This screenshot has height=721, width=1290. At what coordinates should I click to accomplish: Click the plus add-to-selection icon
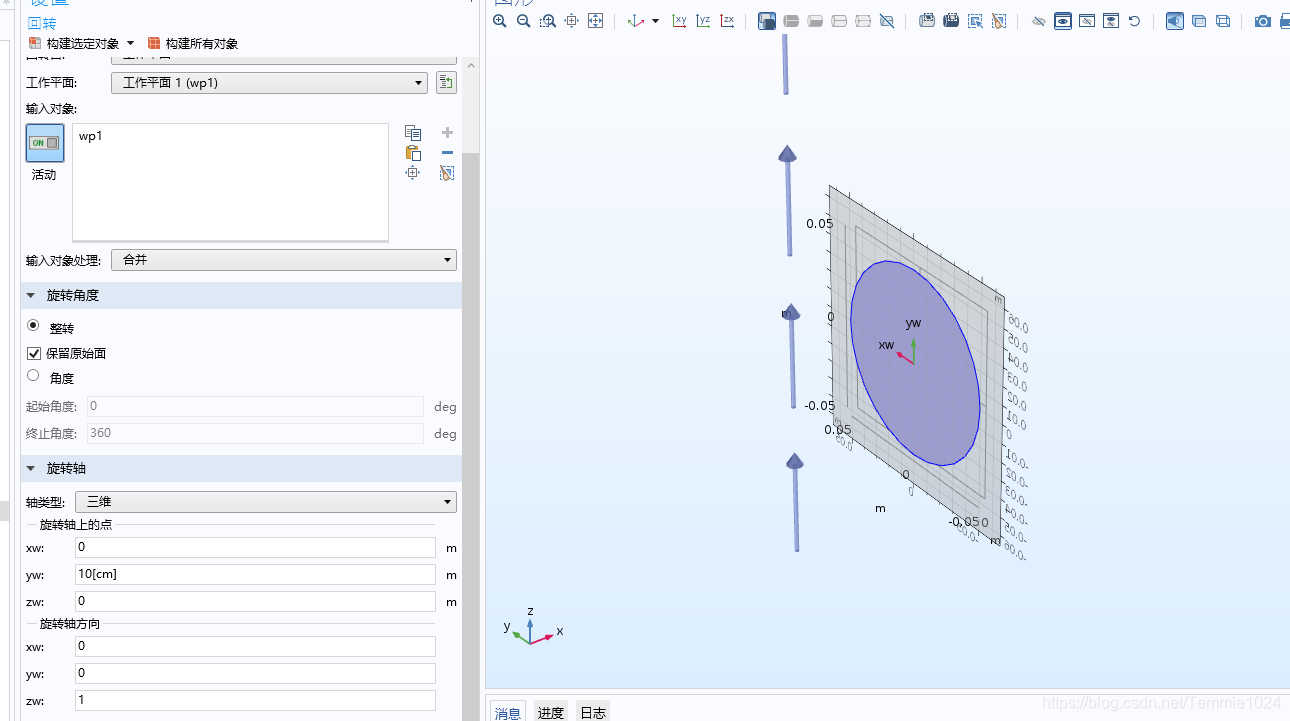click(x=447, y=133)
